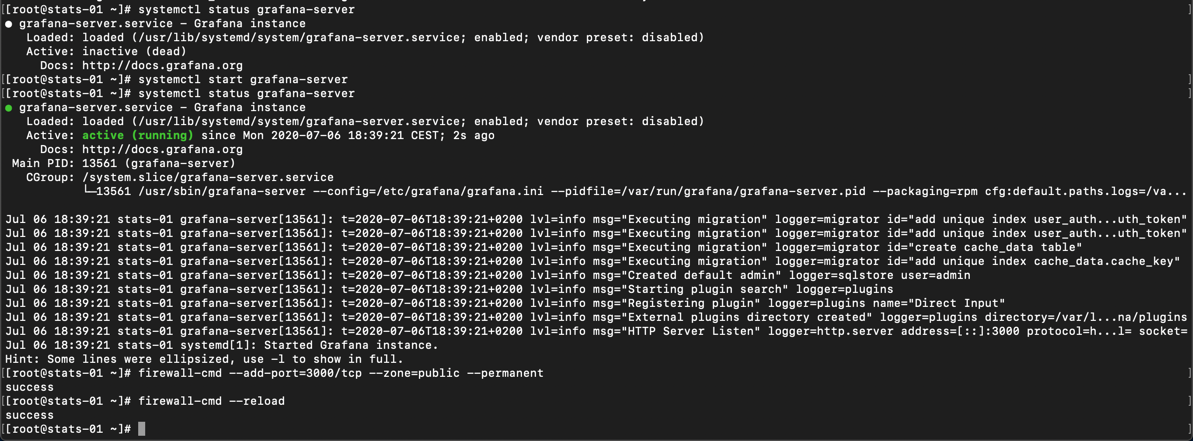
Task: Click the CGroup /system.slice/grafana-server.service path
Action: (208, 177)
